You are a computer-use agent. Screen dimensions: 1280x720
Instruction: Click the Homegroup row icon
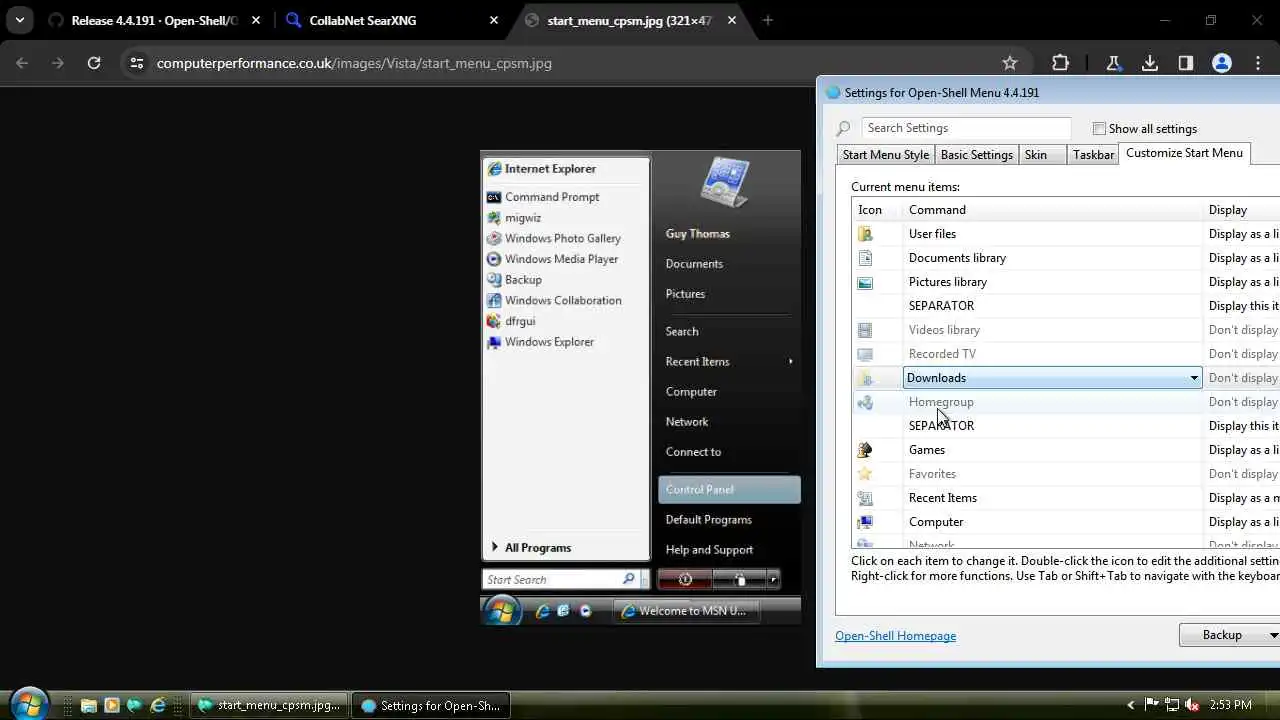pyautogui.click(x=865, y=402)
